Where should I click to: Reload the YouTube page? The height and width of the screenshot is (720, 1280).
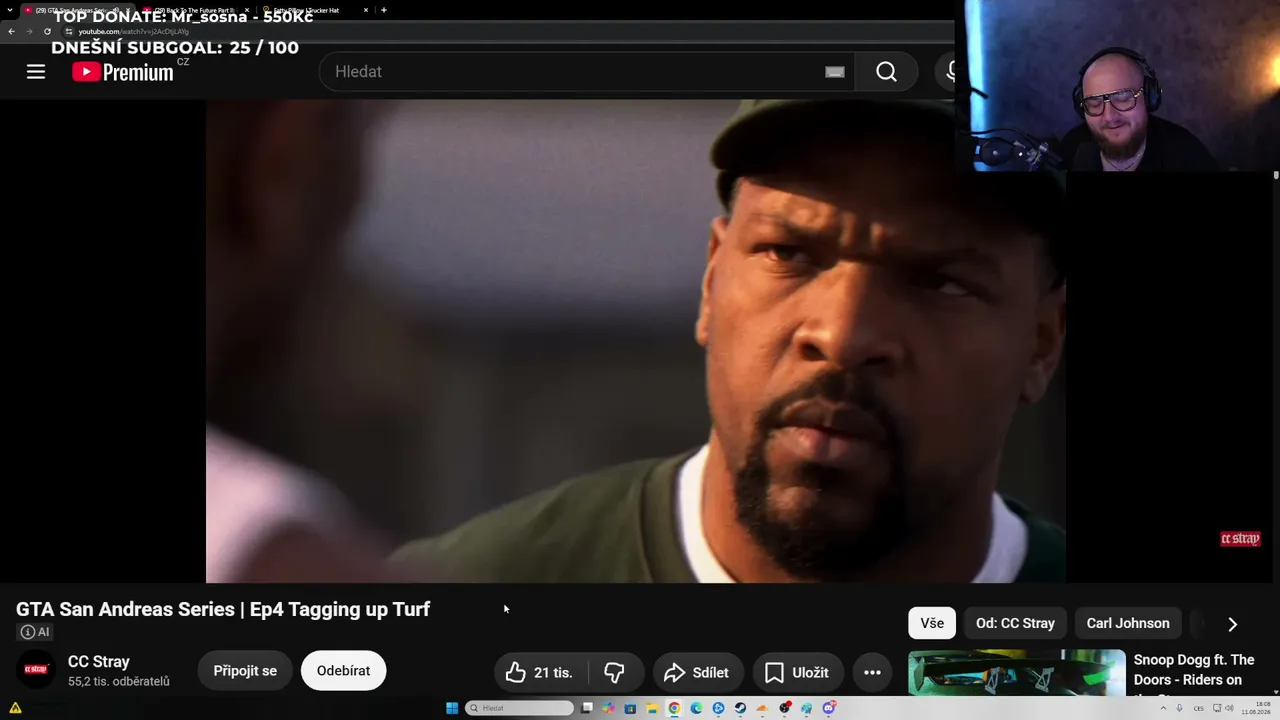(x=47, y=31)
